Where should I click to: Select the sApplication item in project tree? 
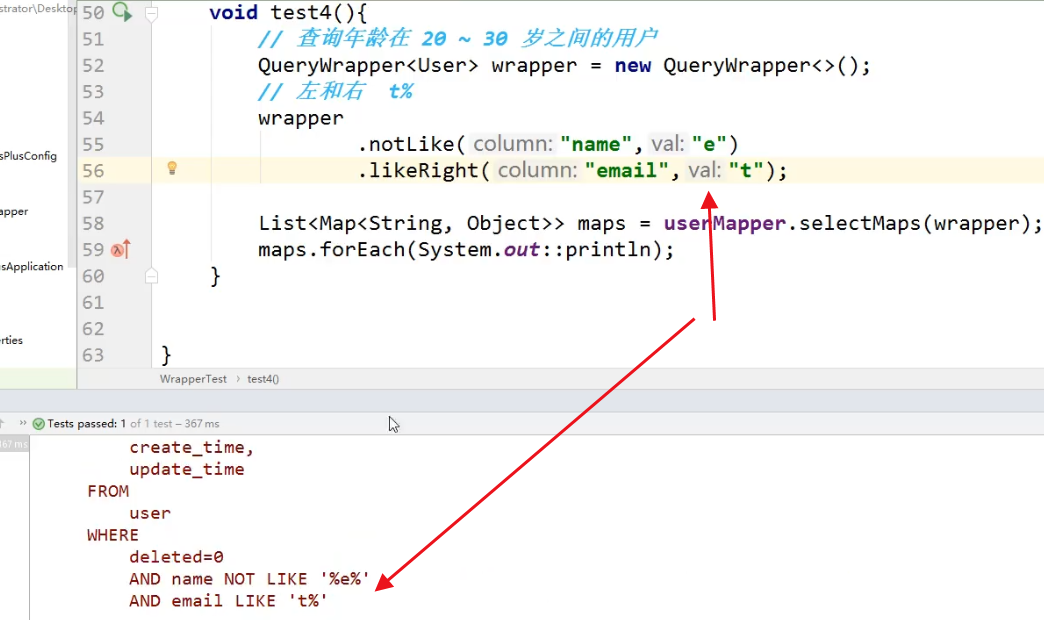pos(32,266)
